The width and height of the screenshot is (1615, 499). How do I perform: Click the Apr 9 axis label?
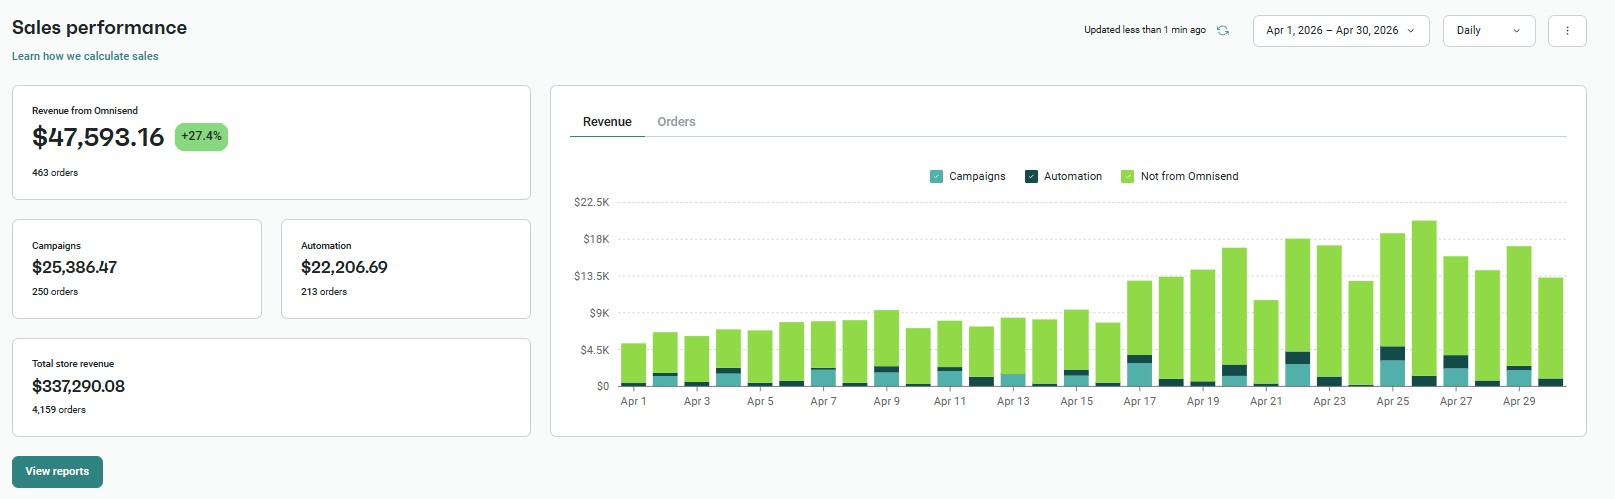coord(886,402)
